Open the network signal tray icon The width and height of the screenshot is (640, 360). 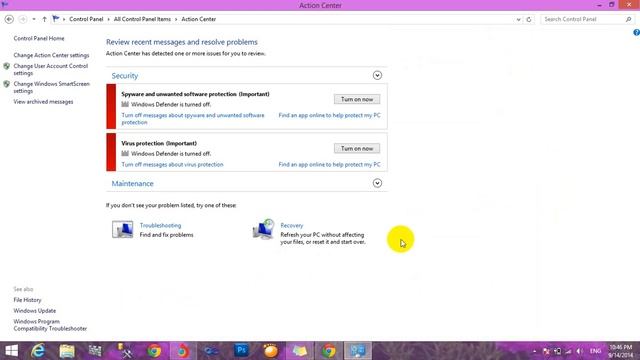point(569,351)
